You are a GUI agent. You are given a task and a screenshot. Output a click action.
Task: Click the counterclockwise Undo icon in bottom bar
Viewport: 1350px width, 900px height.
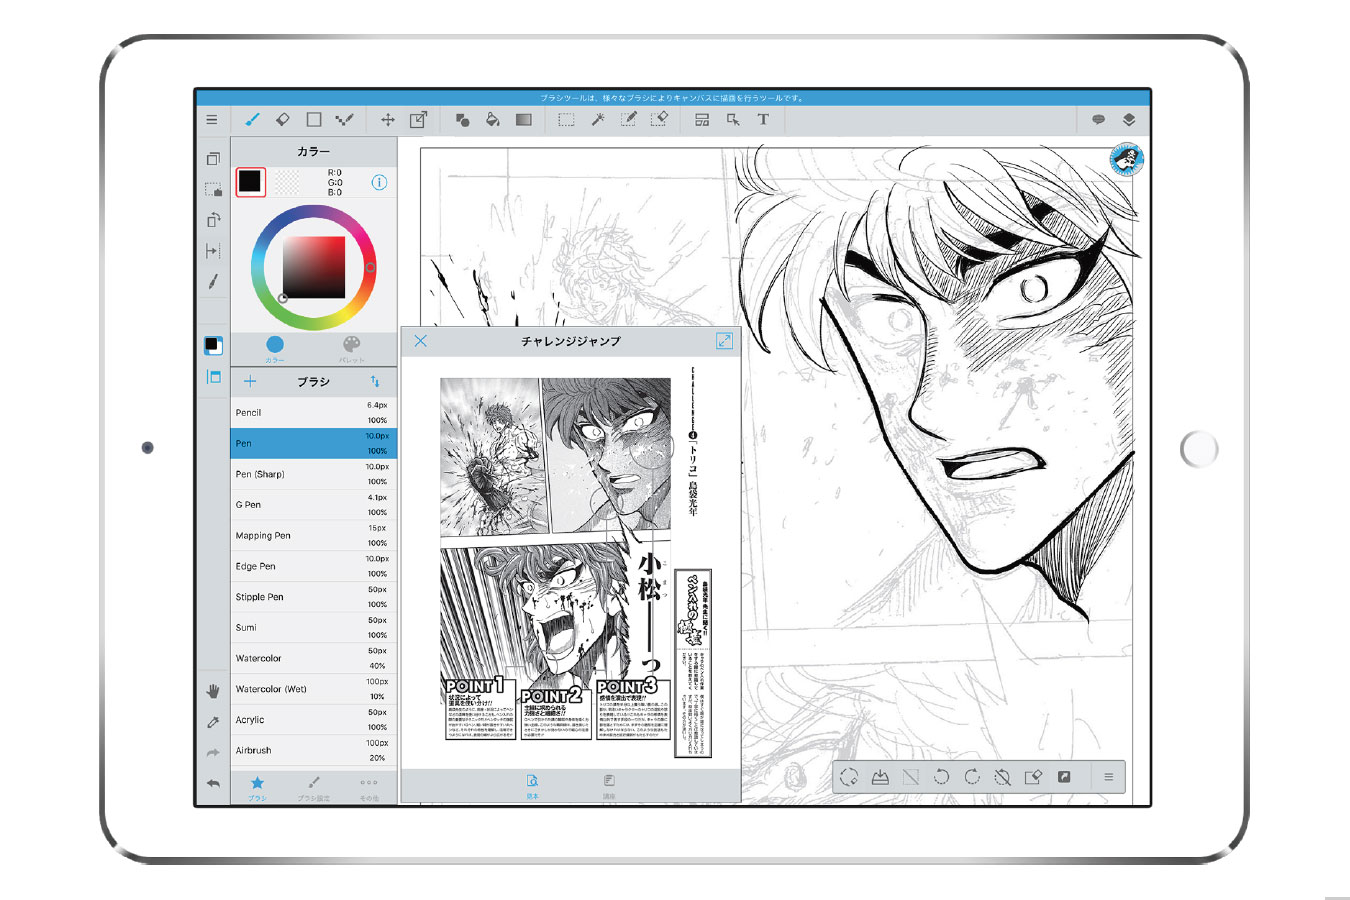[x=941, y=777]
